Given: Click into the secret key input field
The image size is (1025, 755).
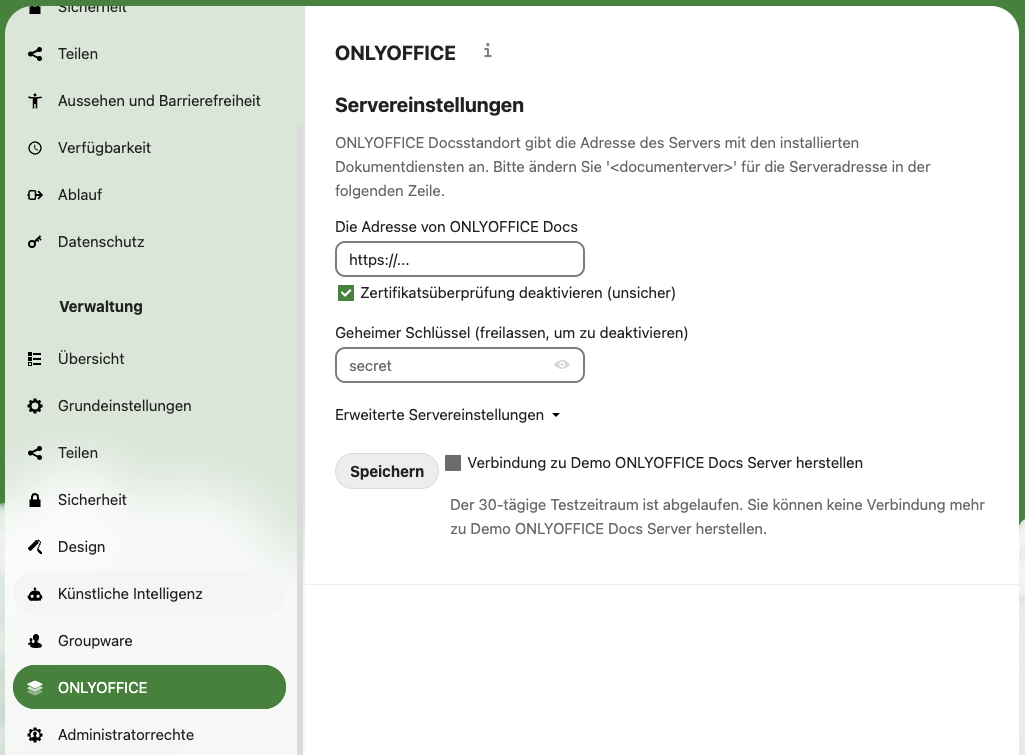Looking at the screenshot, I should pyautogui.click(x=460, y=365).
